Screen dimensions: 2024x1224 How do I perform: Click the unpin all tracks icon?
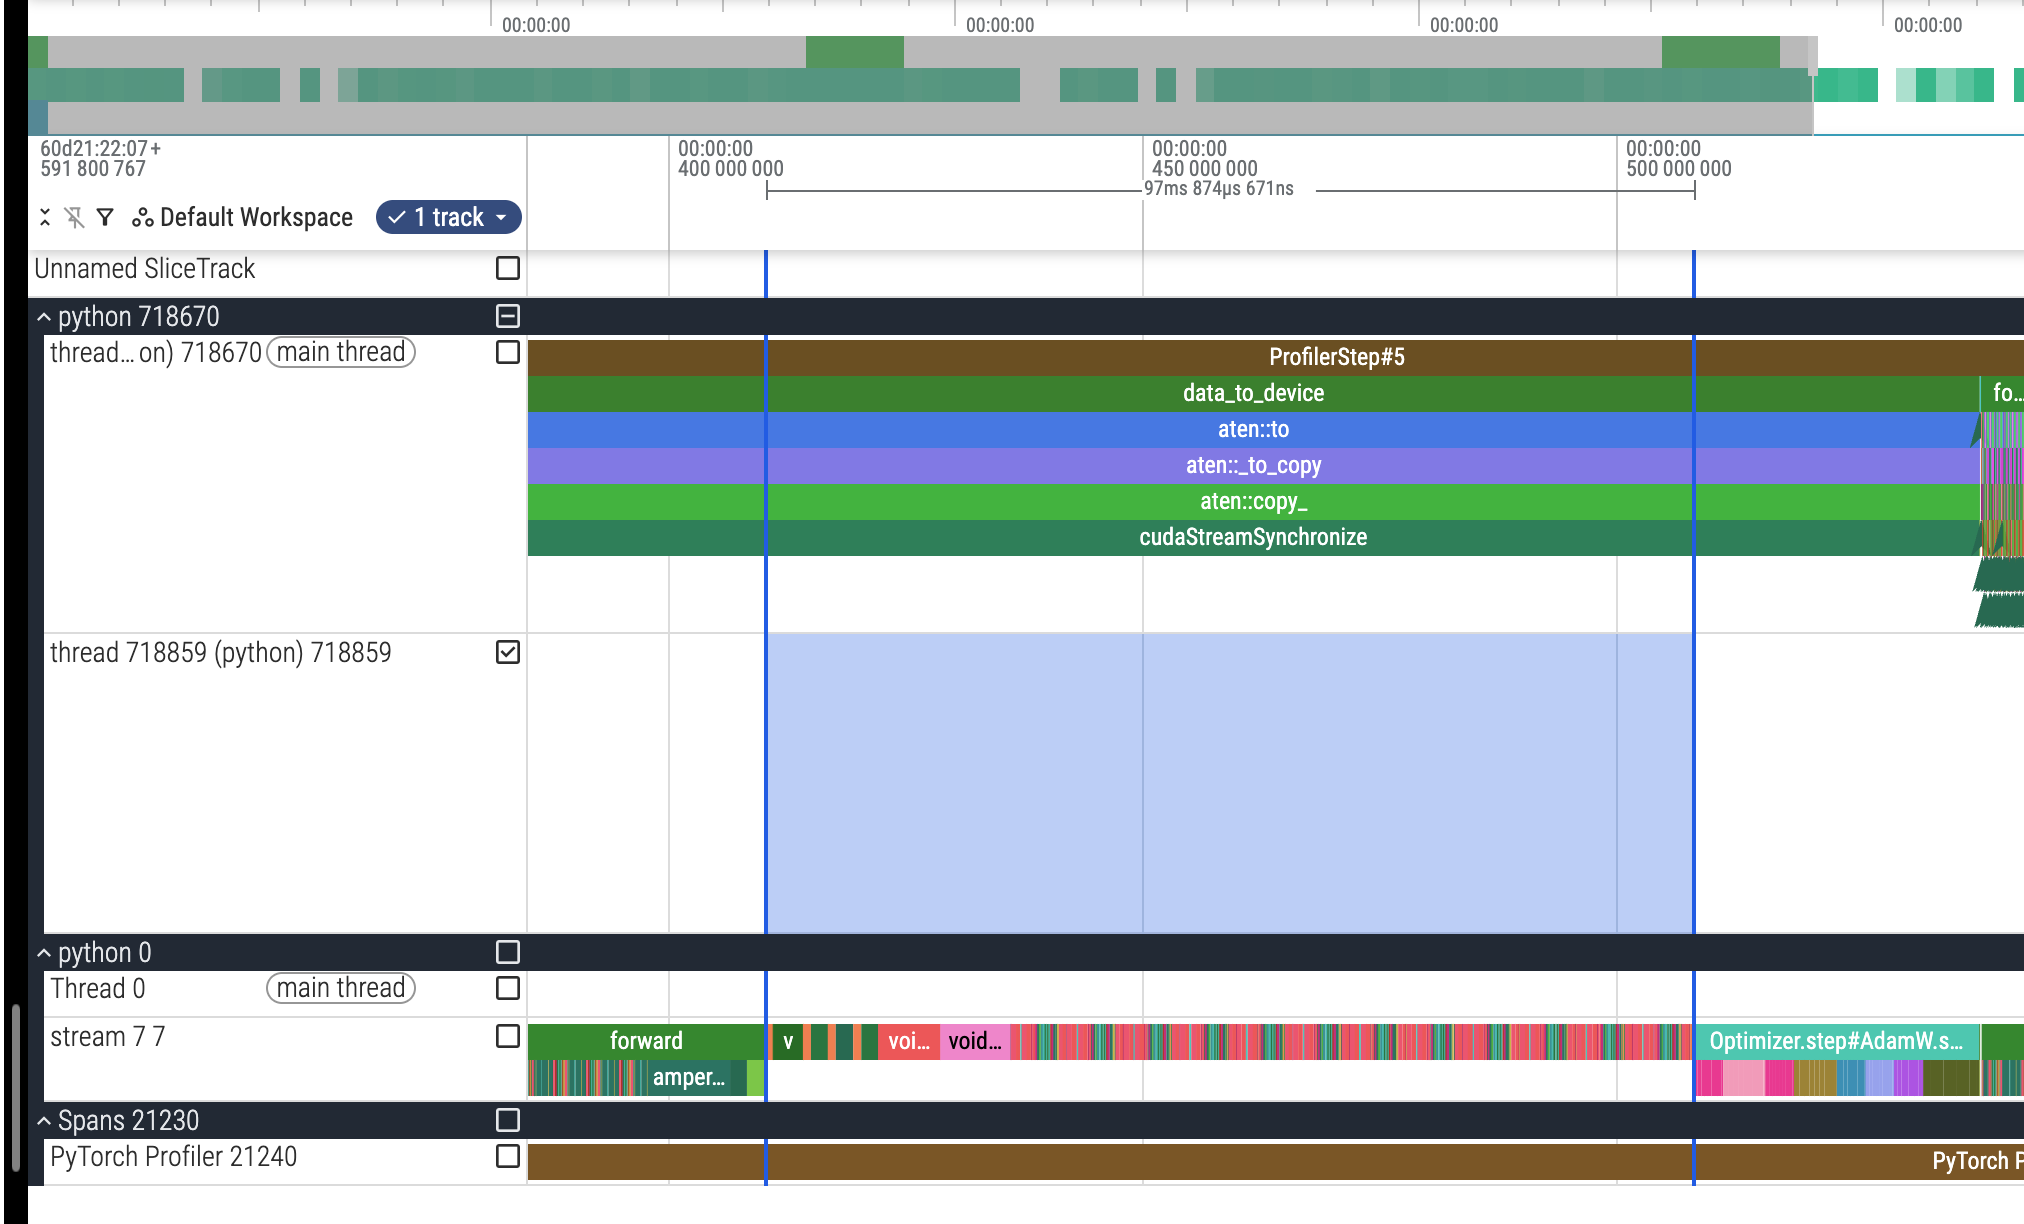click(75, 217)
